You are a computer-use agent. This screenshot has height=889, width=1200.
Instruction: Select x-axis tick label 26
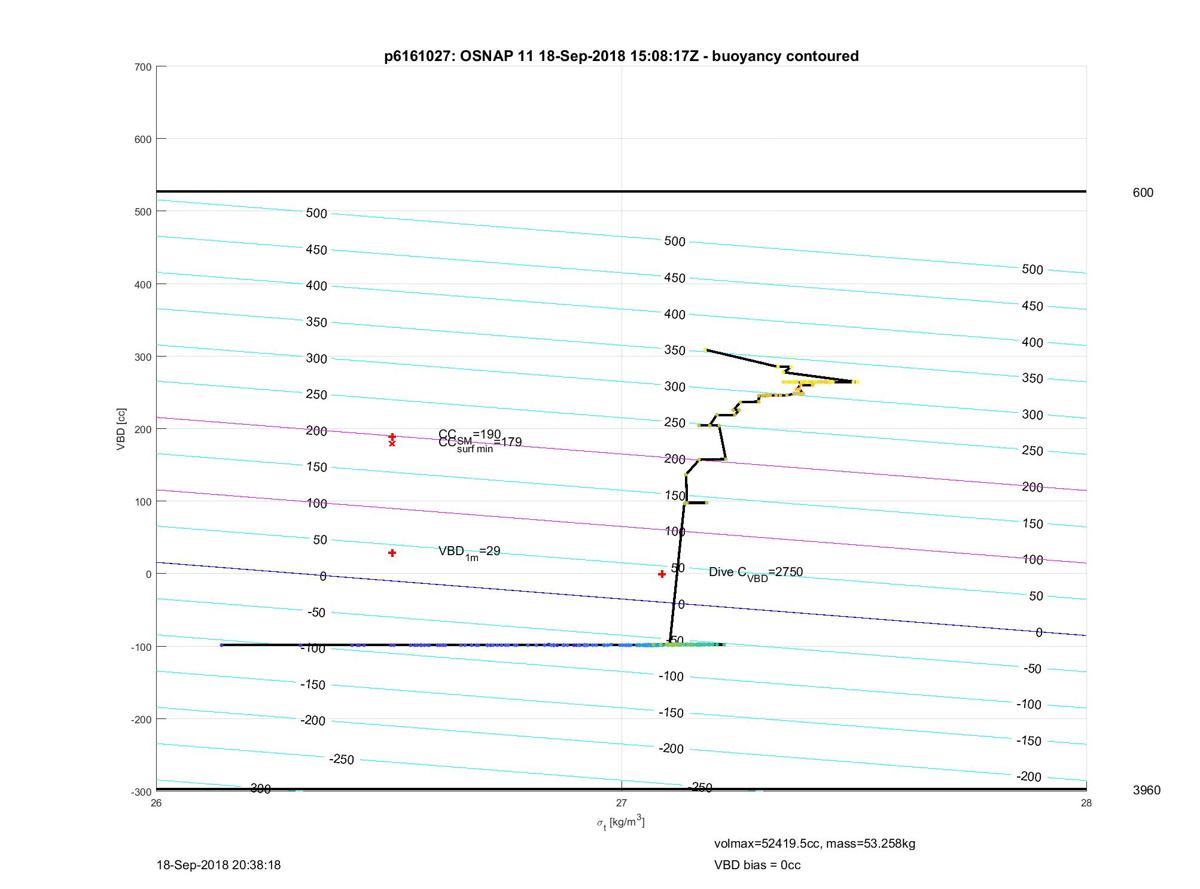pyautogui.click(x=156, y=802)
